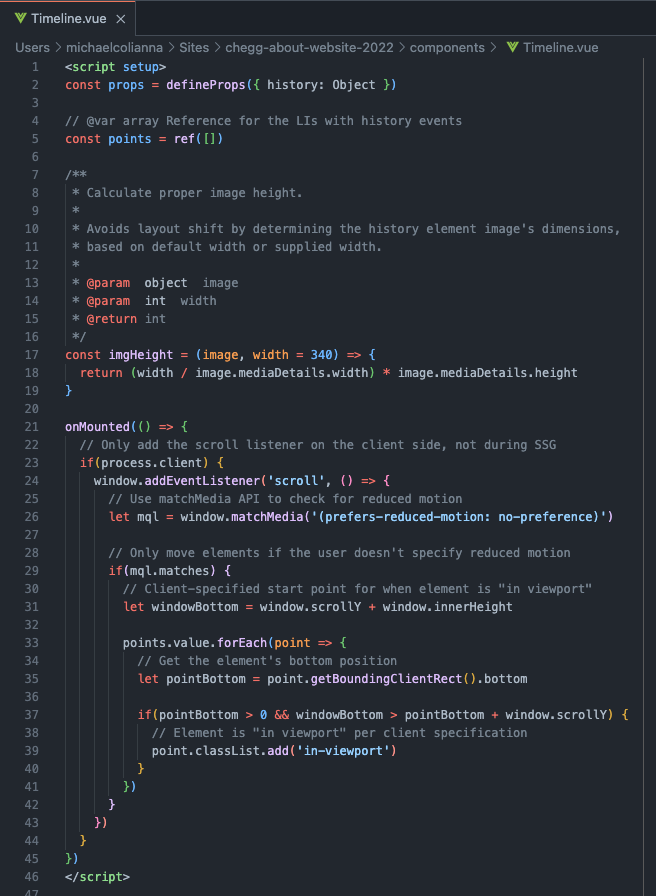Click 'imgHeight' function name

coord(141,355)
